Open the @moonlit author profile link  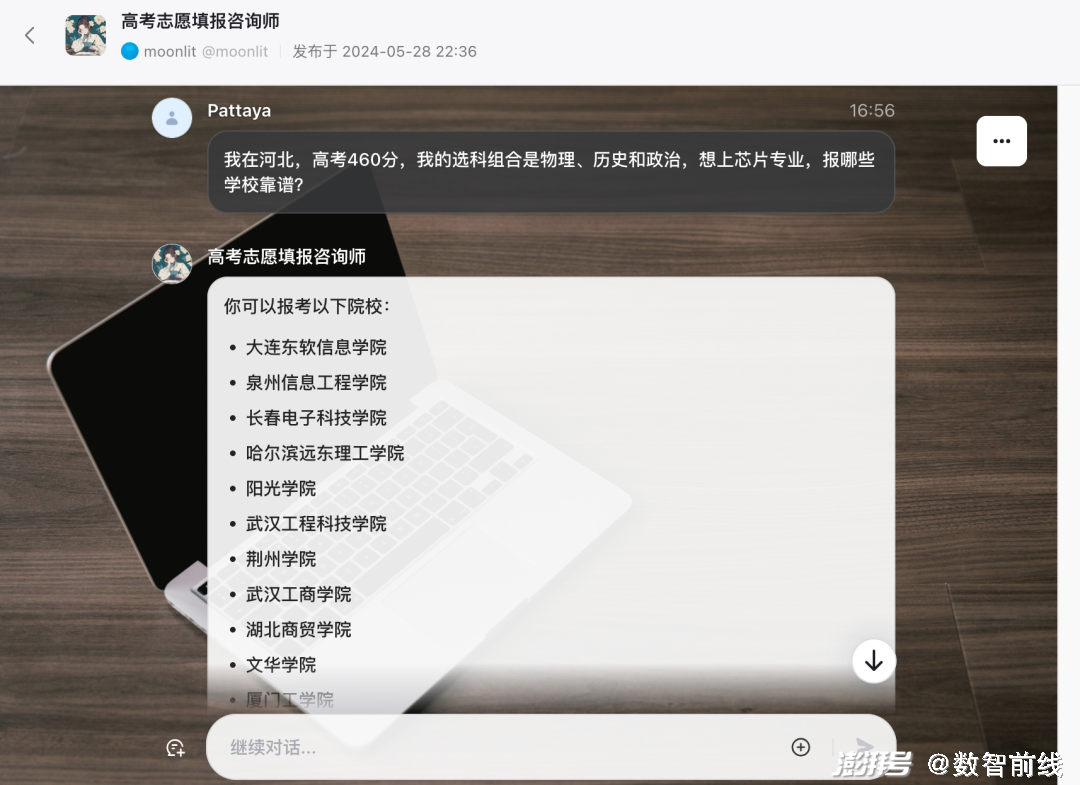(235, 52)
